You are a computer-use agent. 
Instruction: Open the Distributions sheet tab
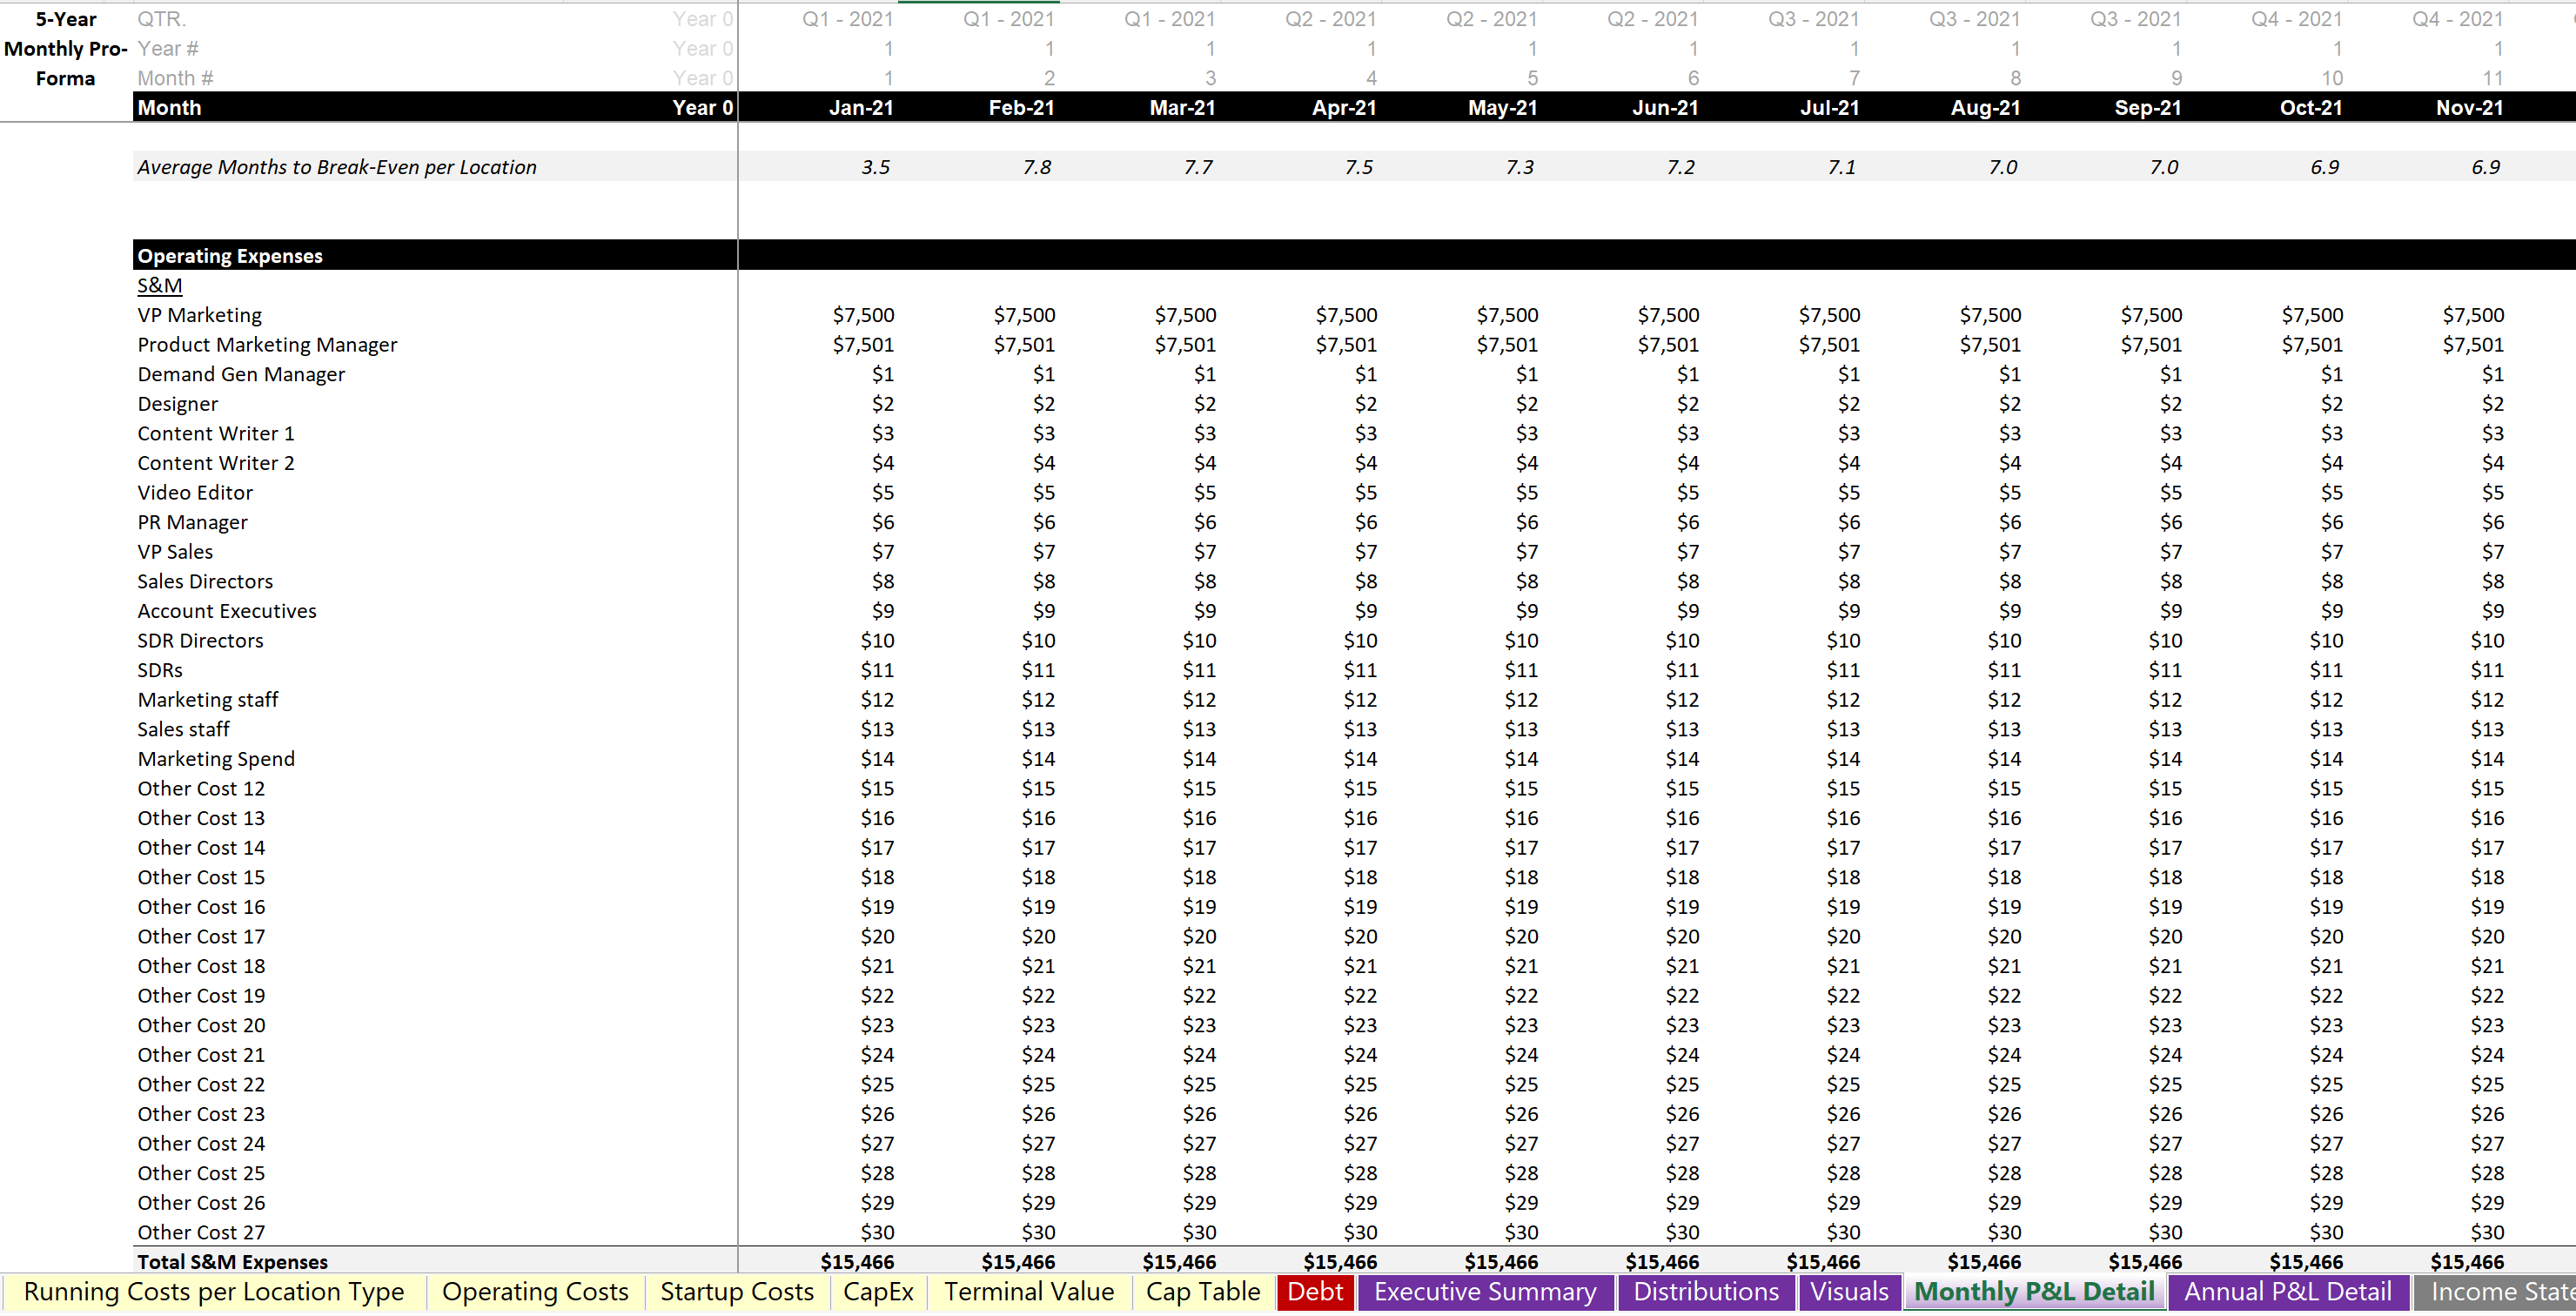pyautogui.click(x=1706, y=1292)
